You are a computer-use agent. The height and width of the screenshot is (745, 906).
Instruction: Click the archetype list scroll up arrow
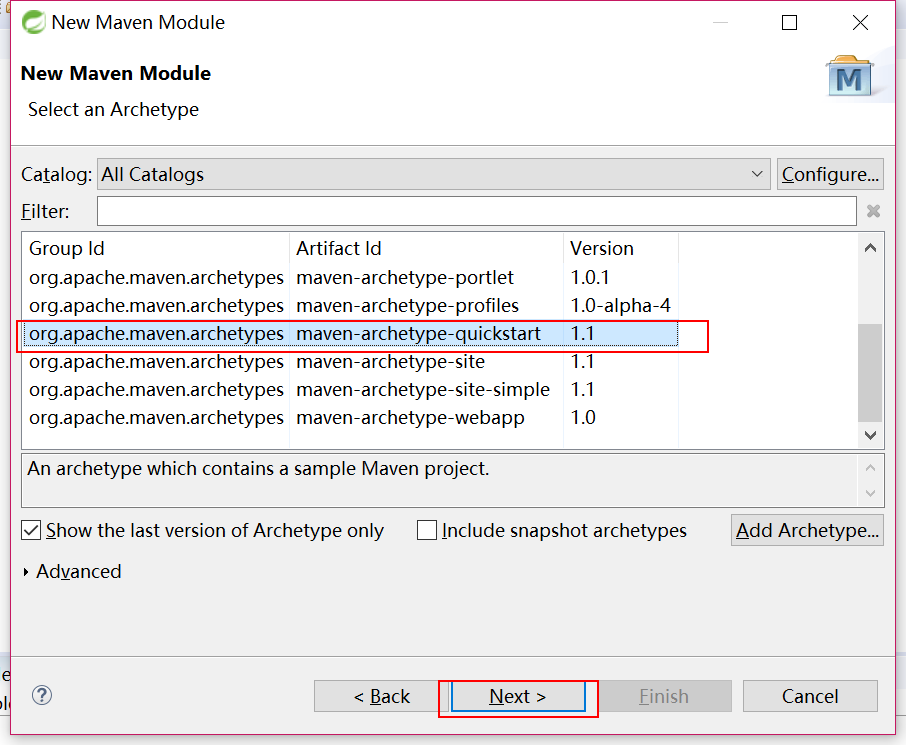coord(870,249)
